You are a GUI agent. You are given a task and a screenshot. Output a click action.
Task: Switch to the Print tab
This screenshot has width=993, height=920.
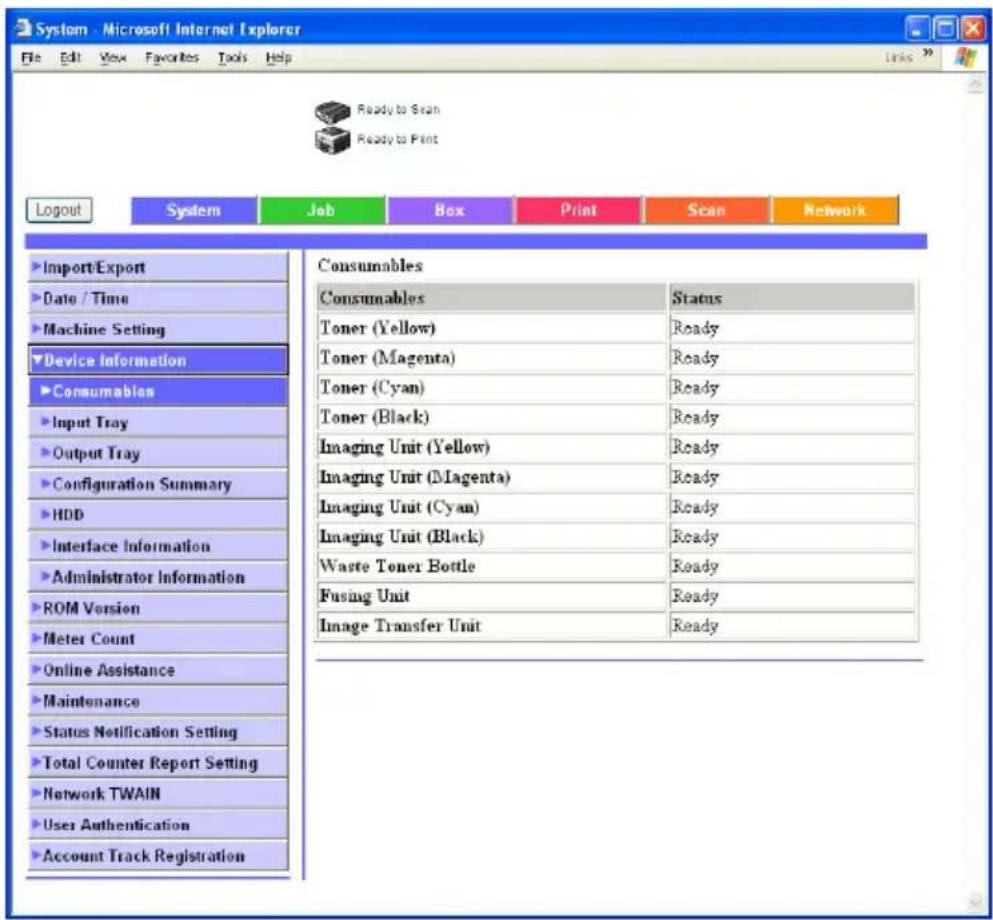point(578,210)
